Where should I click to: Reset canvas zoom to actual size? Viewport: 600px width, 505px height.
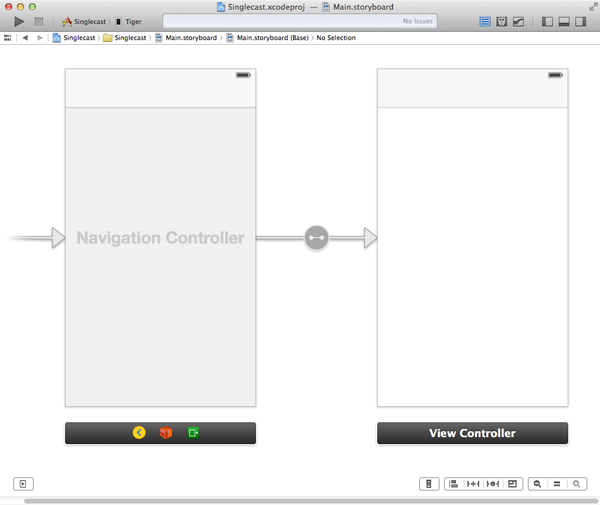(557, 484)
